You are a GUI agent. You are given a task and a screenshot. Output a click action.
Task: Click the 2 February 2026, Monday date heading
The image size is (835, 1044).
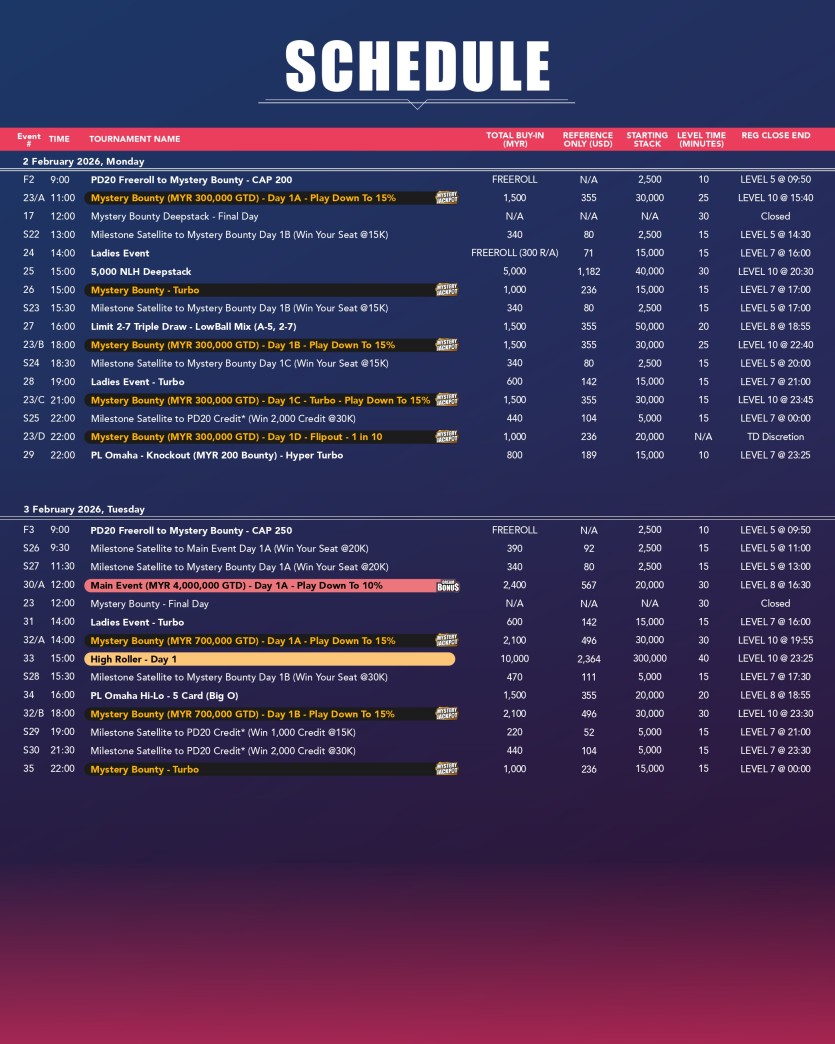point(84,161)
